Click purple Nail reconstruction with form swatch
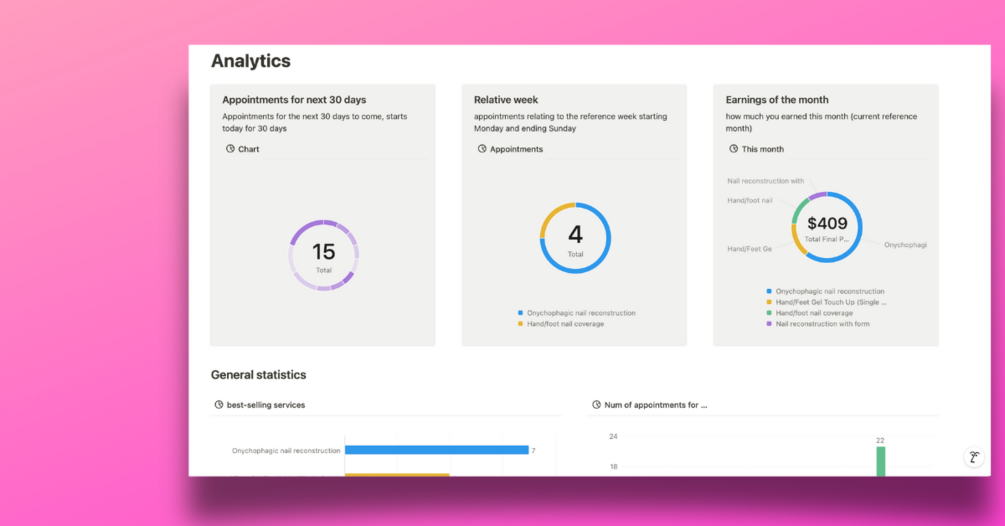1005x526 pixels. coord(769,324)
